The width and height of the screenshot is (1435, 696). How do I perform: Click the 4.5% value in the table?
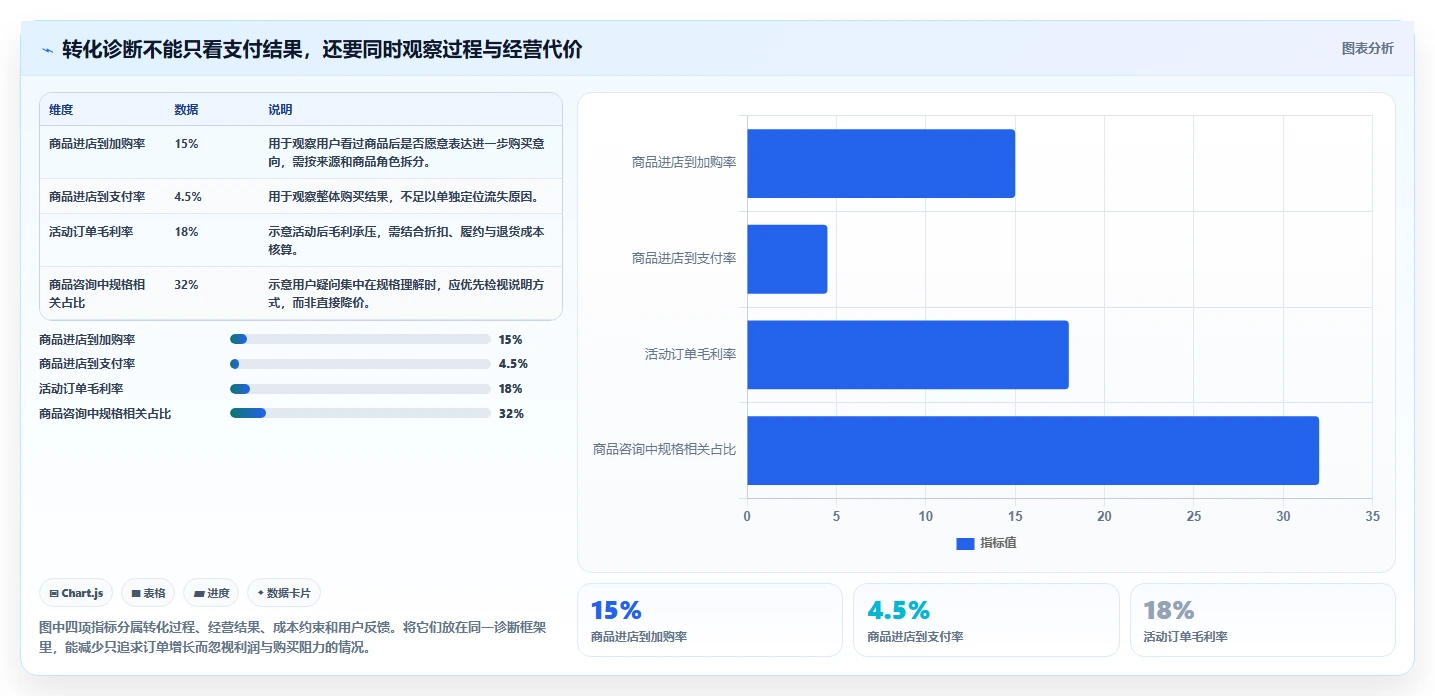tap(188, 197)
